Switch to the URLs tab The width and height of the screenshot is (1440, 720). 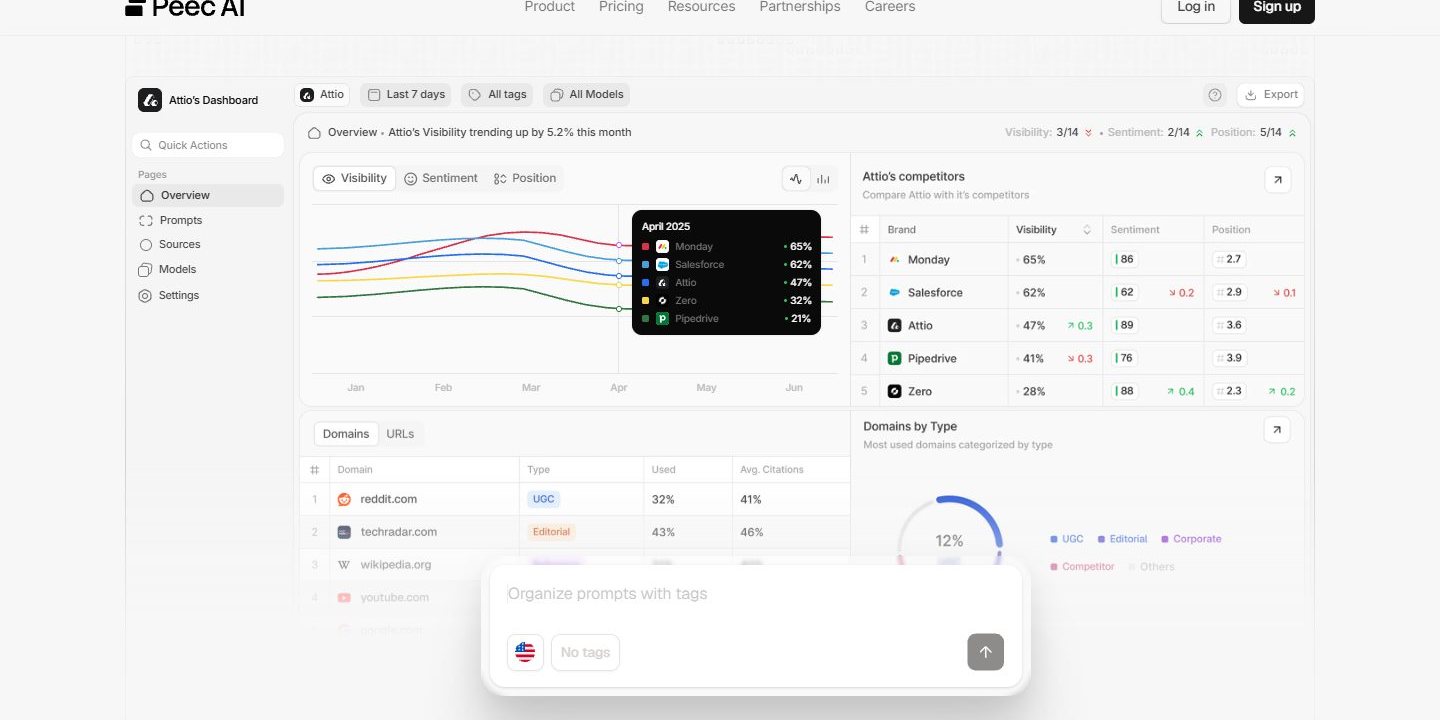tap(400, 434)
